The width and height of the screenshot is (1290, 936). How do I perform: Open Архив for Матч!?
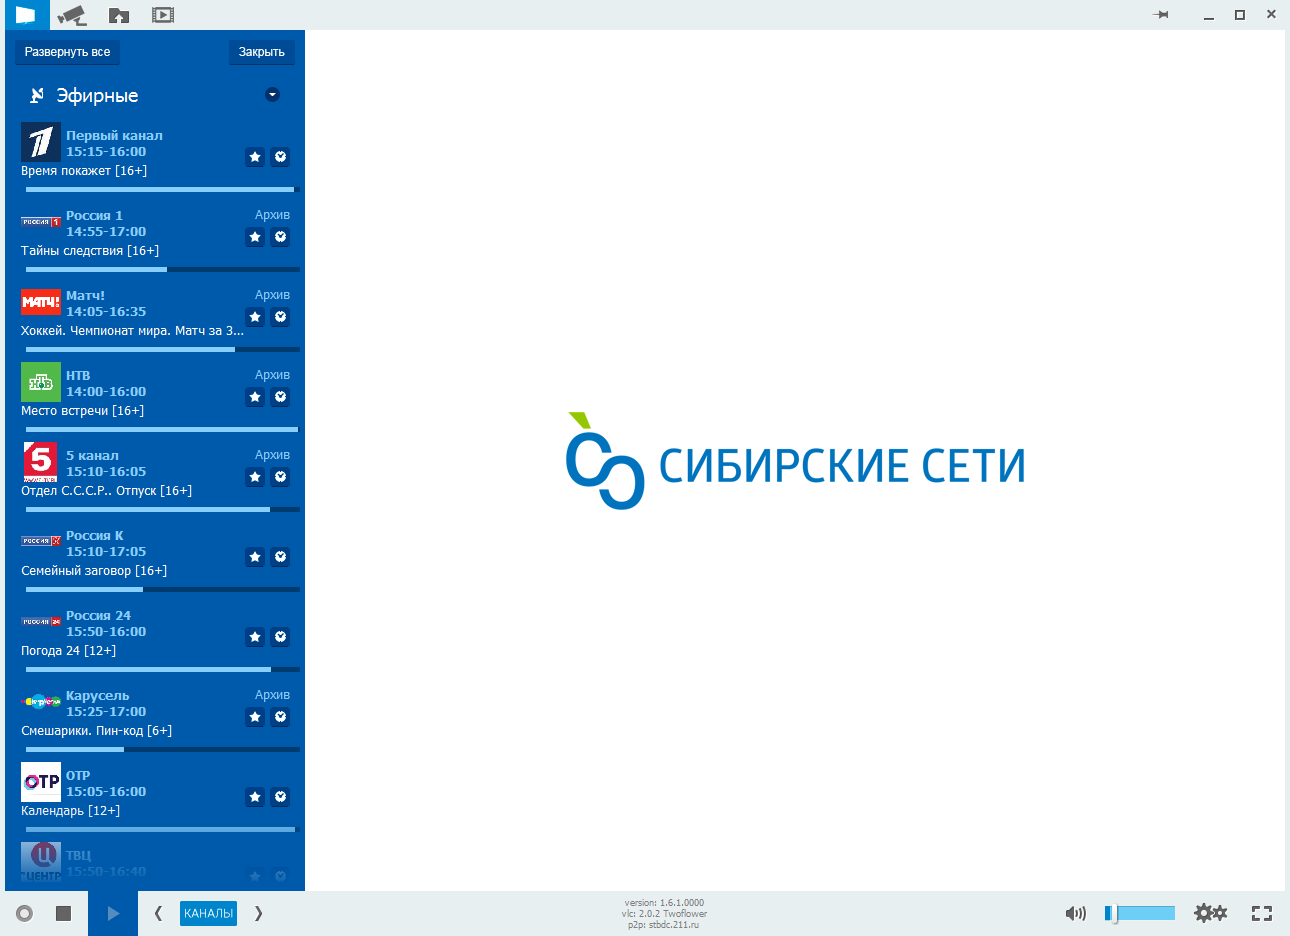coord(272,295)
